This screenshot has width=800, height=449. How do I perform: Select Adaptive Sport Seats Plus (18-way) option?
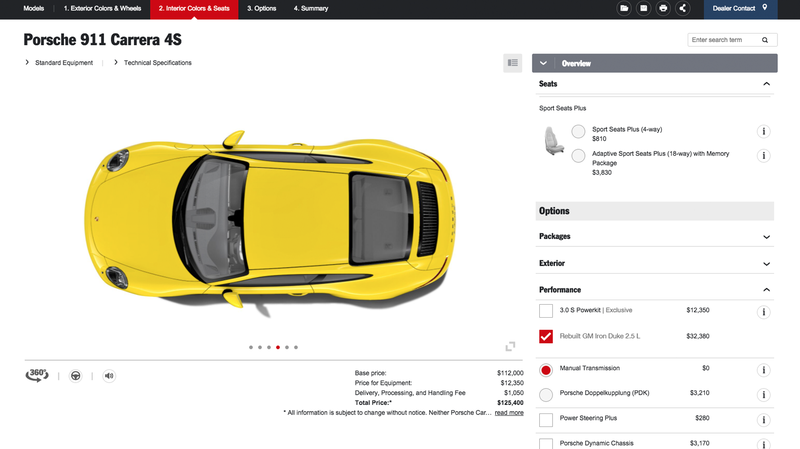578,156
